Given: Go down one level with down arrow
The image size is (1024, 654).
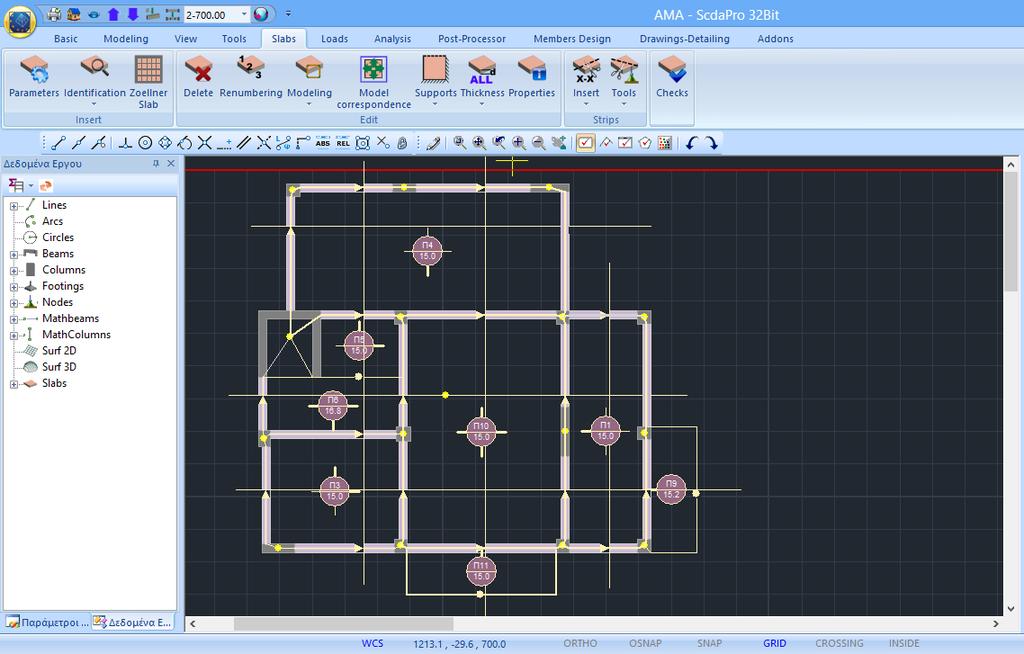Looking at the screenshot, I should pos(133,14).
